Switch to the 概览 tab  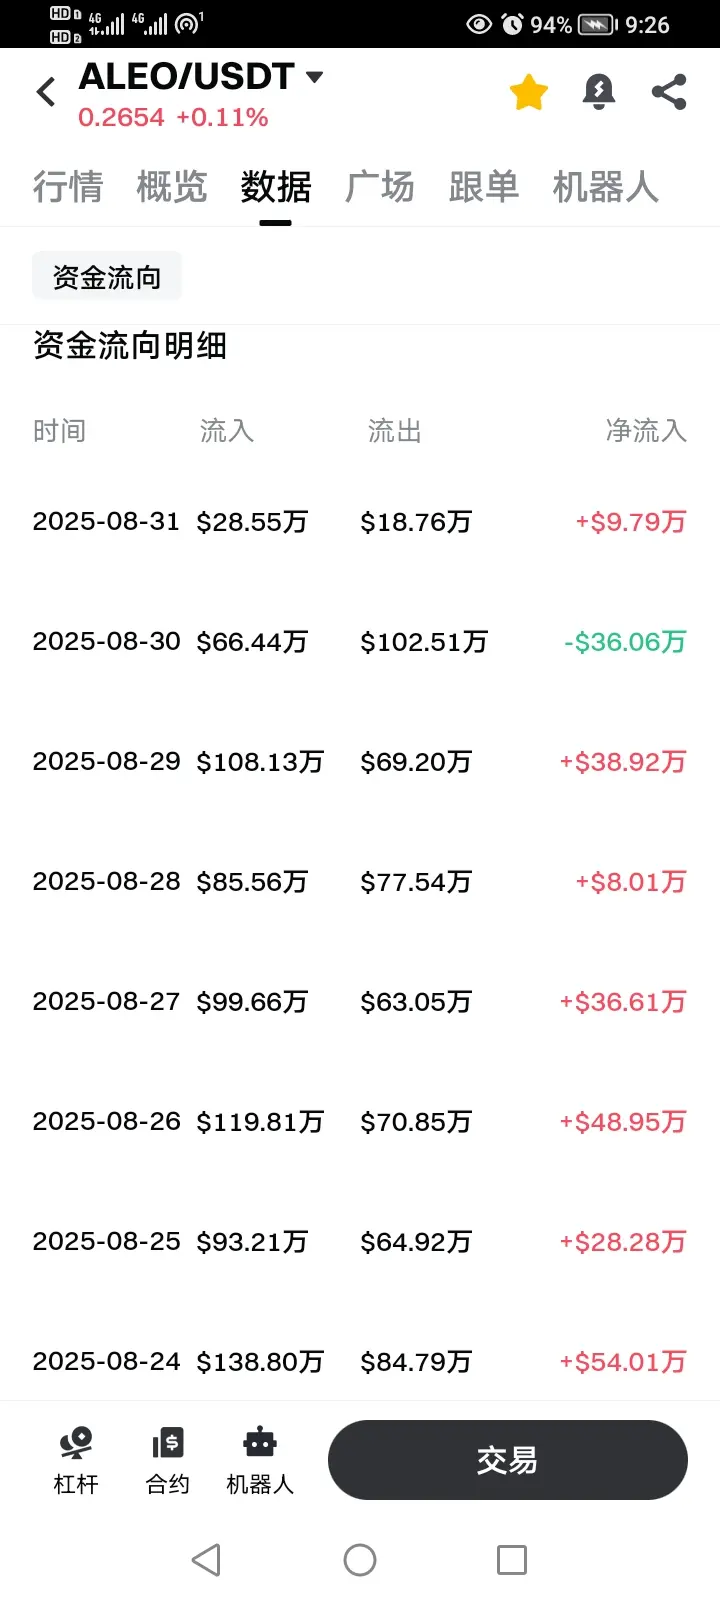[172, 187]
